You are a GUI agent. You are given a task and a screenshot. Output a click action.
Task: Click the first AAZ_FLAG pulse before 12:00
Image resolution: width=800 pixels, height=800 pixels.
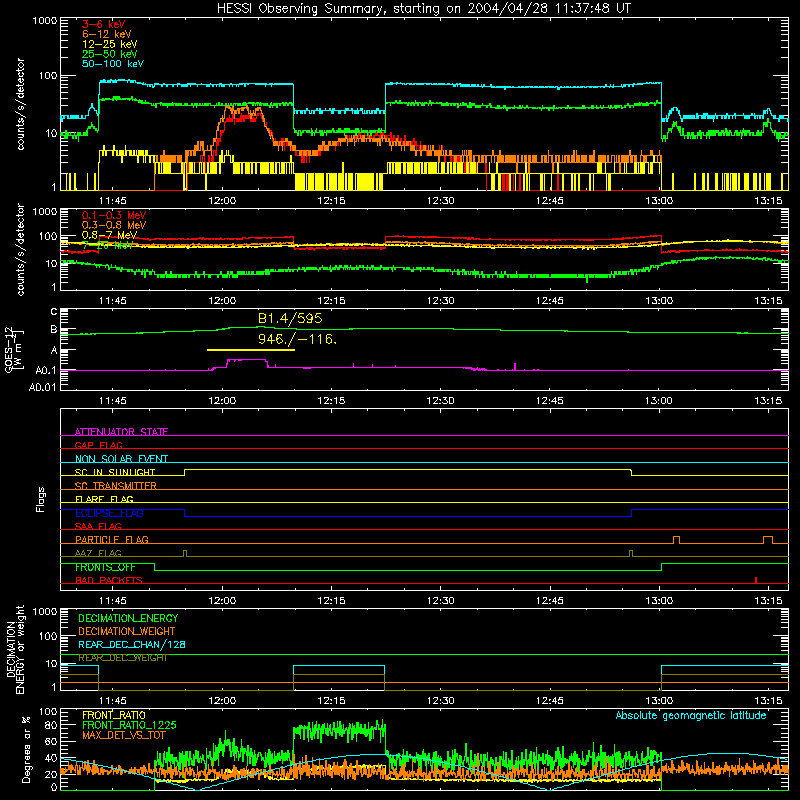coord(185,553)
